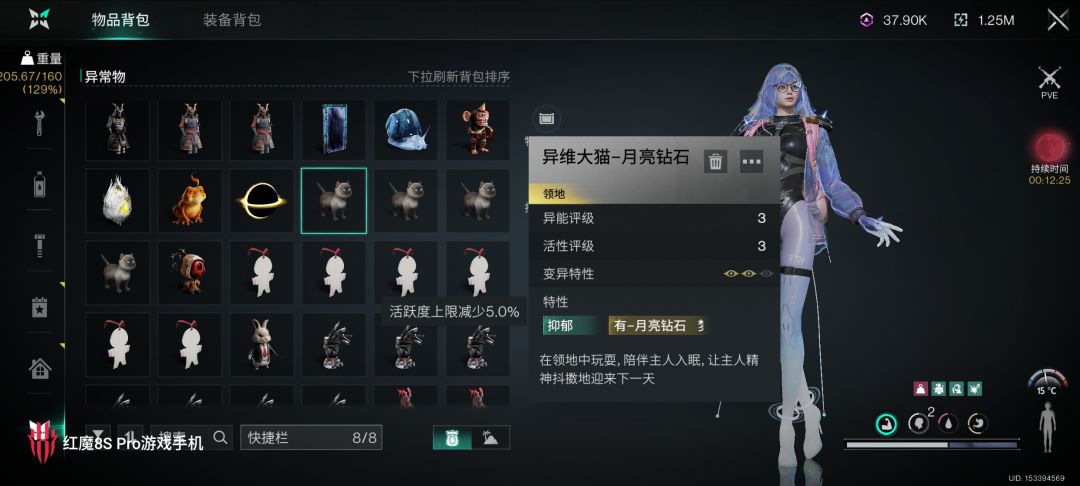This screenshot has width=1080, height=486.
Task: Switch to island storage view toggle
Action: point(491,438)
